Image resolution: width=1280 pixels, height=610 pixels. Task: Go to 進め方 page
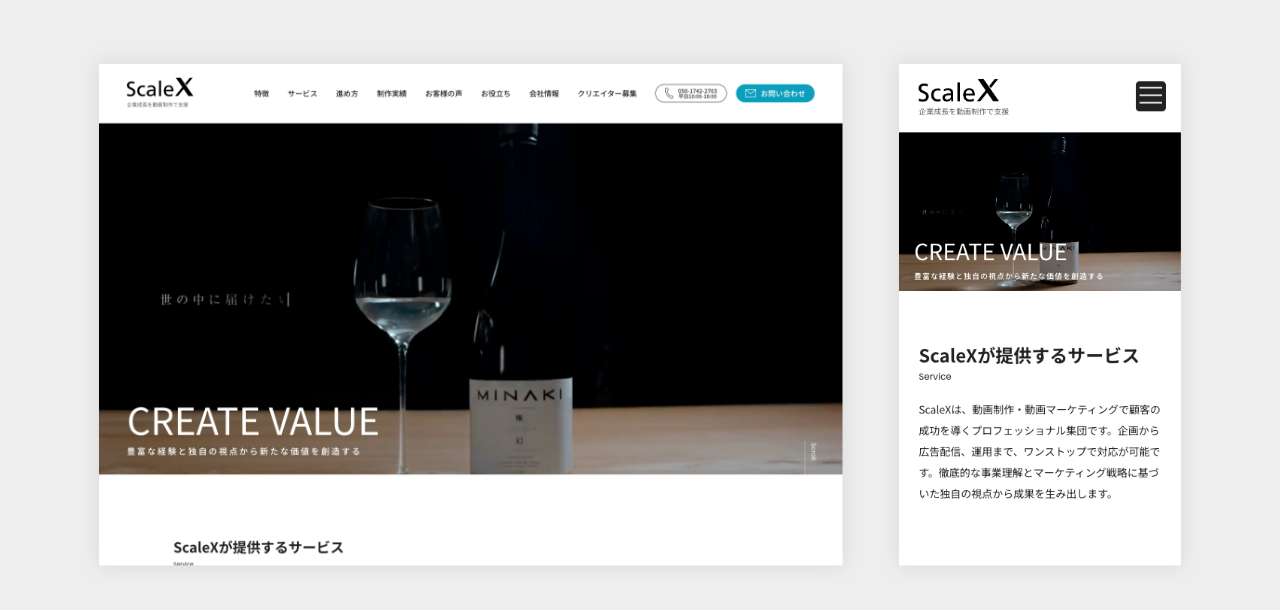coord(347,93)
